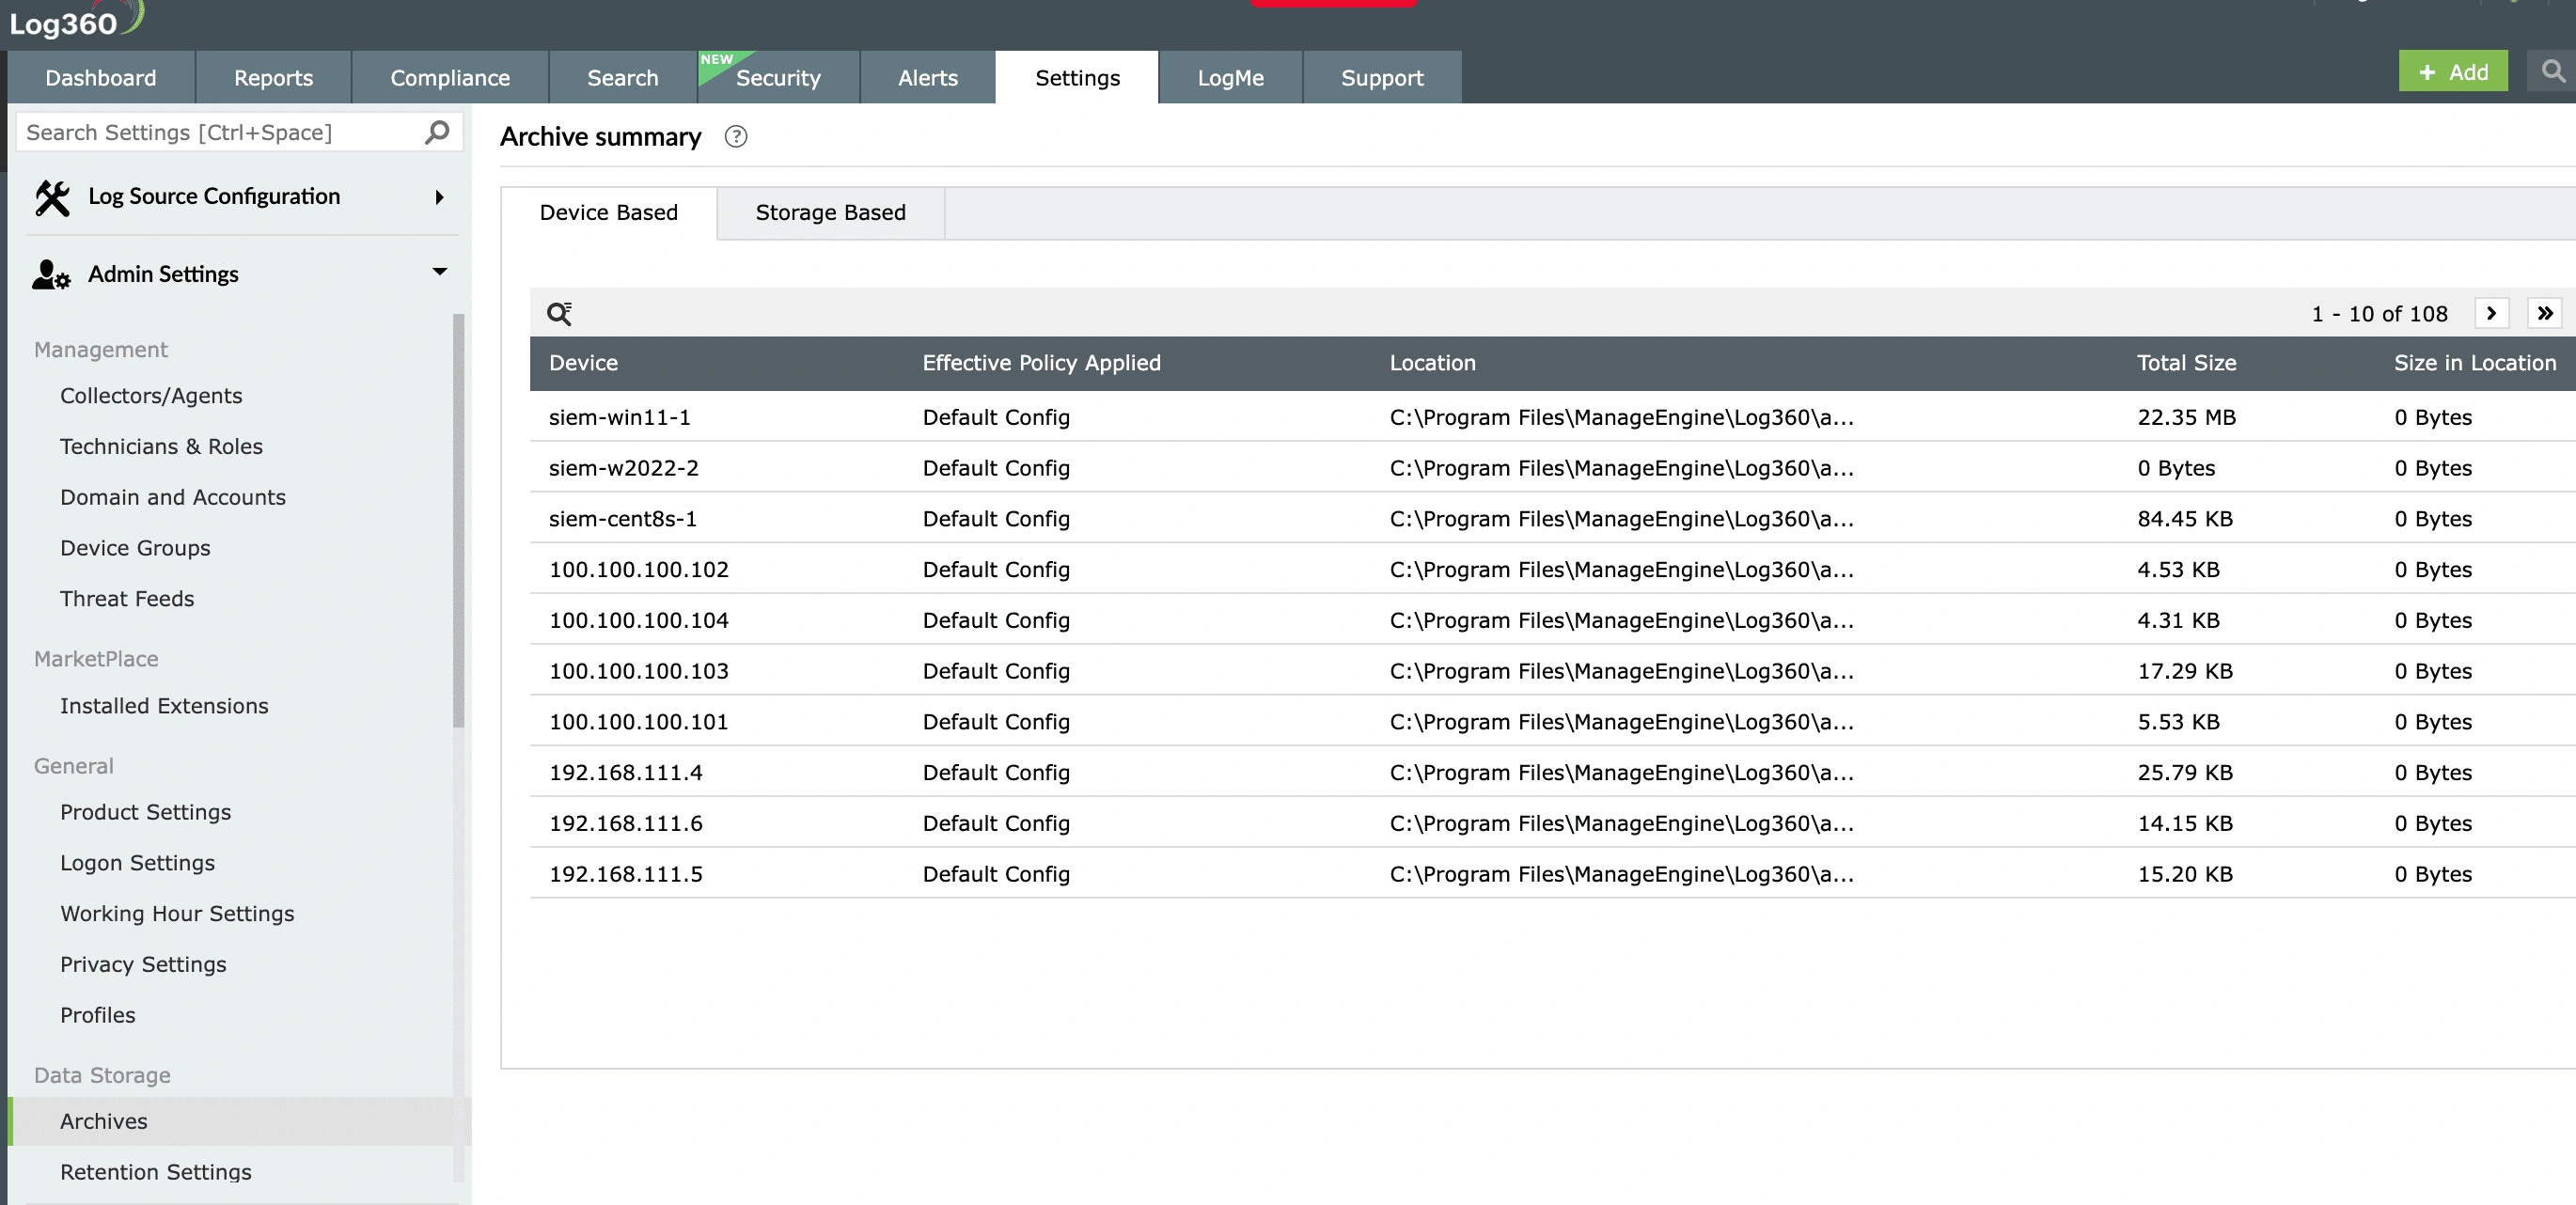Open Domain and Accounts

tap(173, 498)
